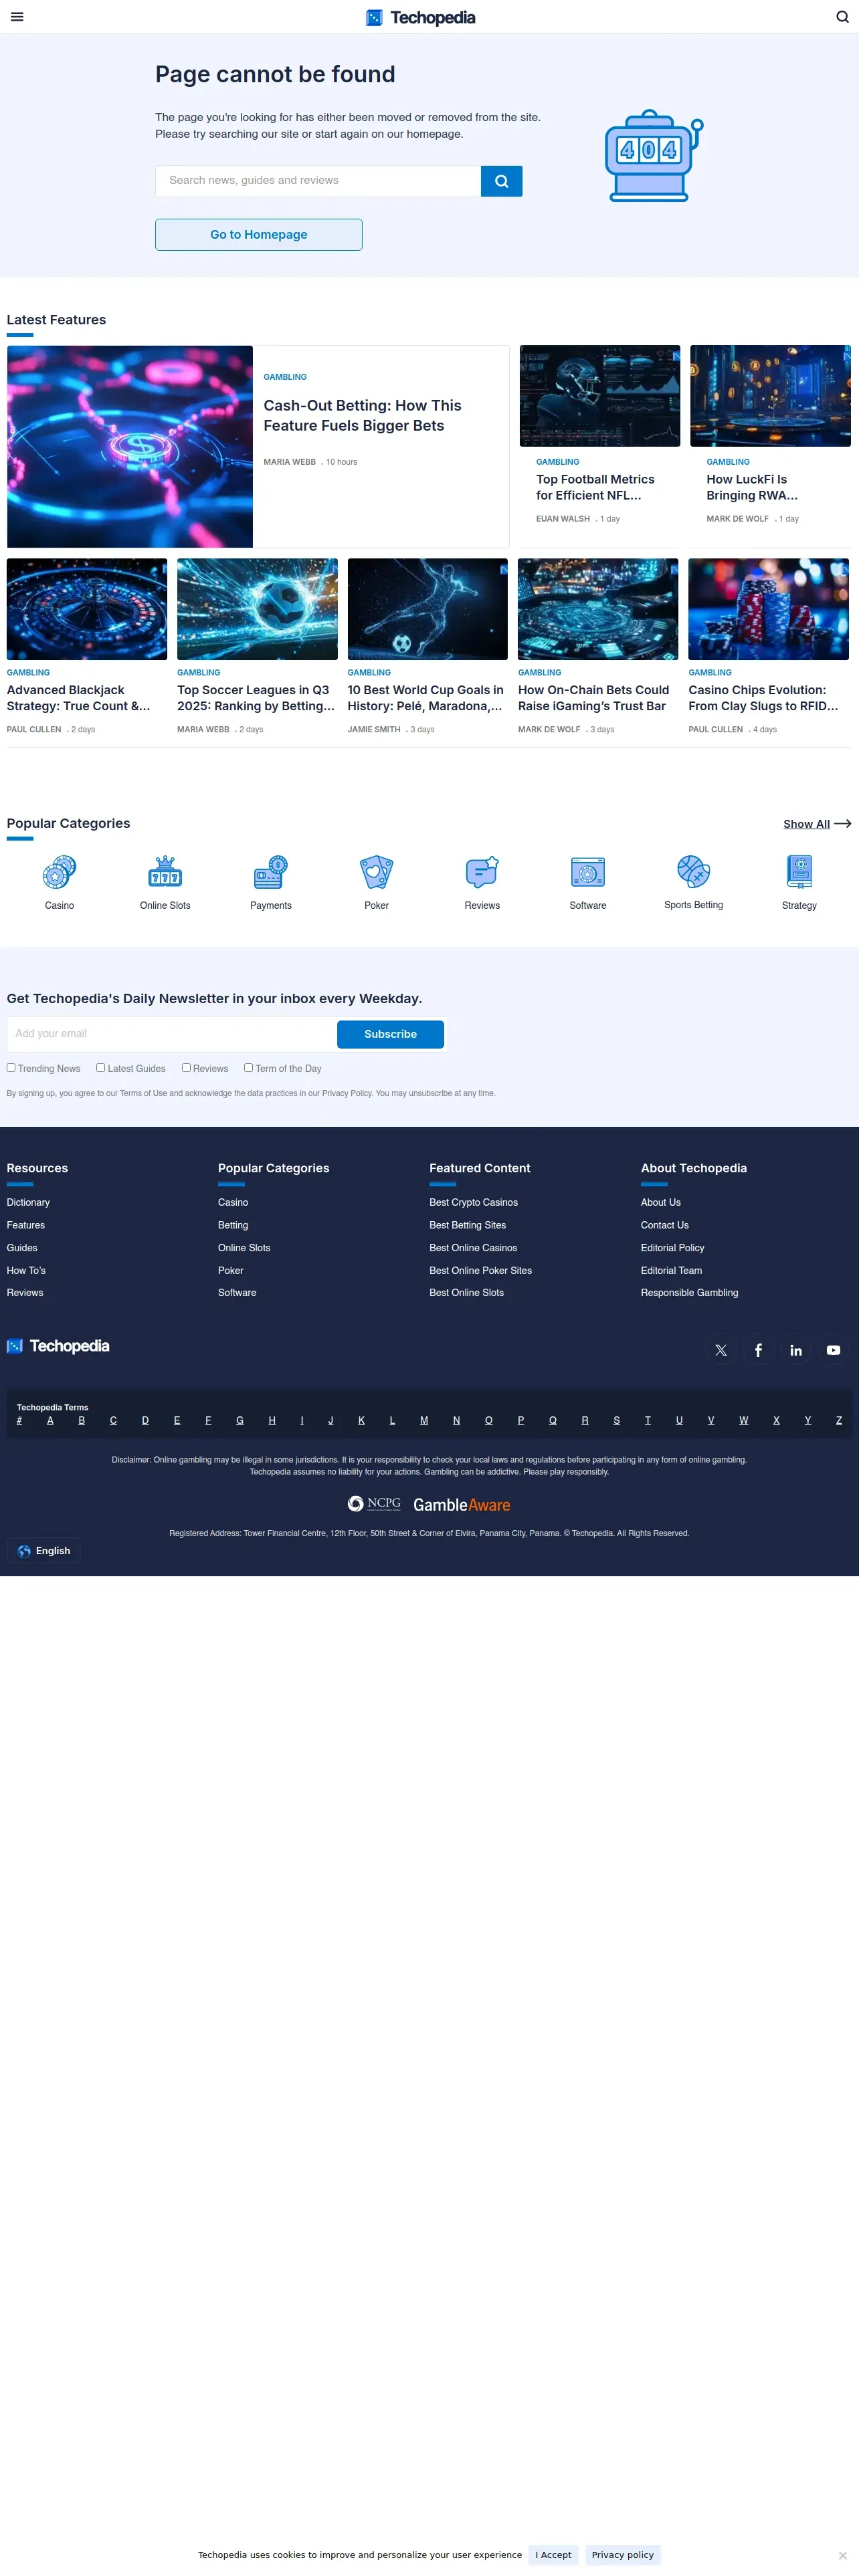Open the Reviews category icon
This screenshot has width=859, height=2576.
tap(482, 873)
